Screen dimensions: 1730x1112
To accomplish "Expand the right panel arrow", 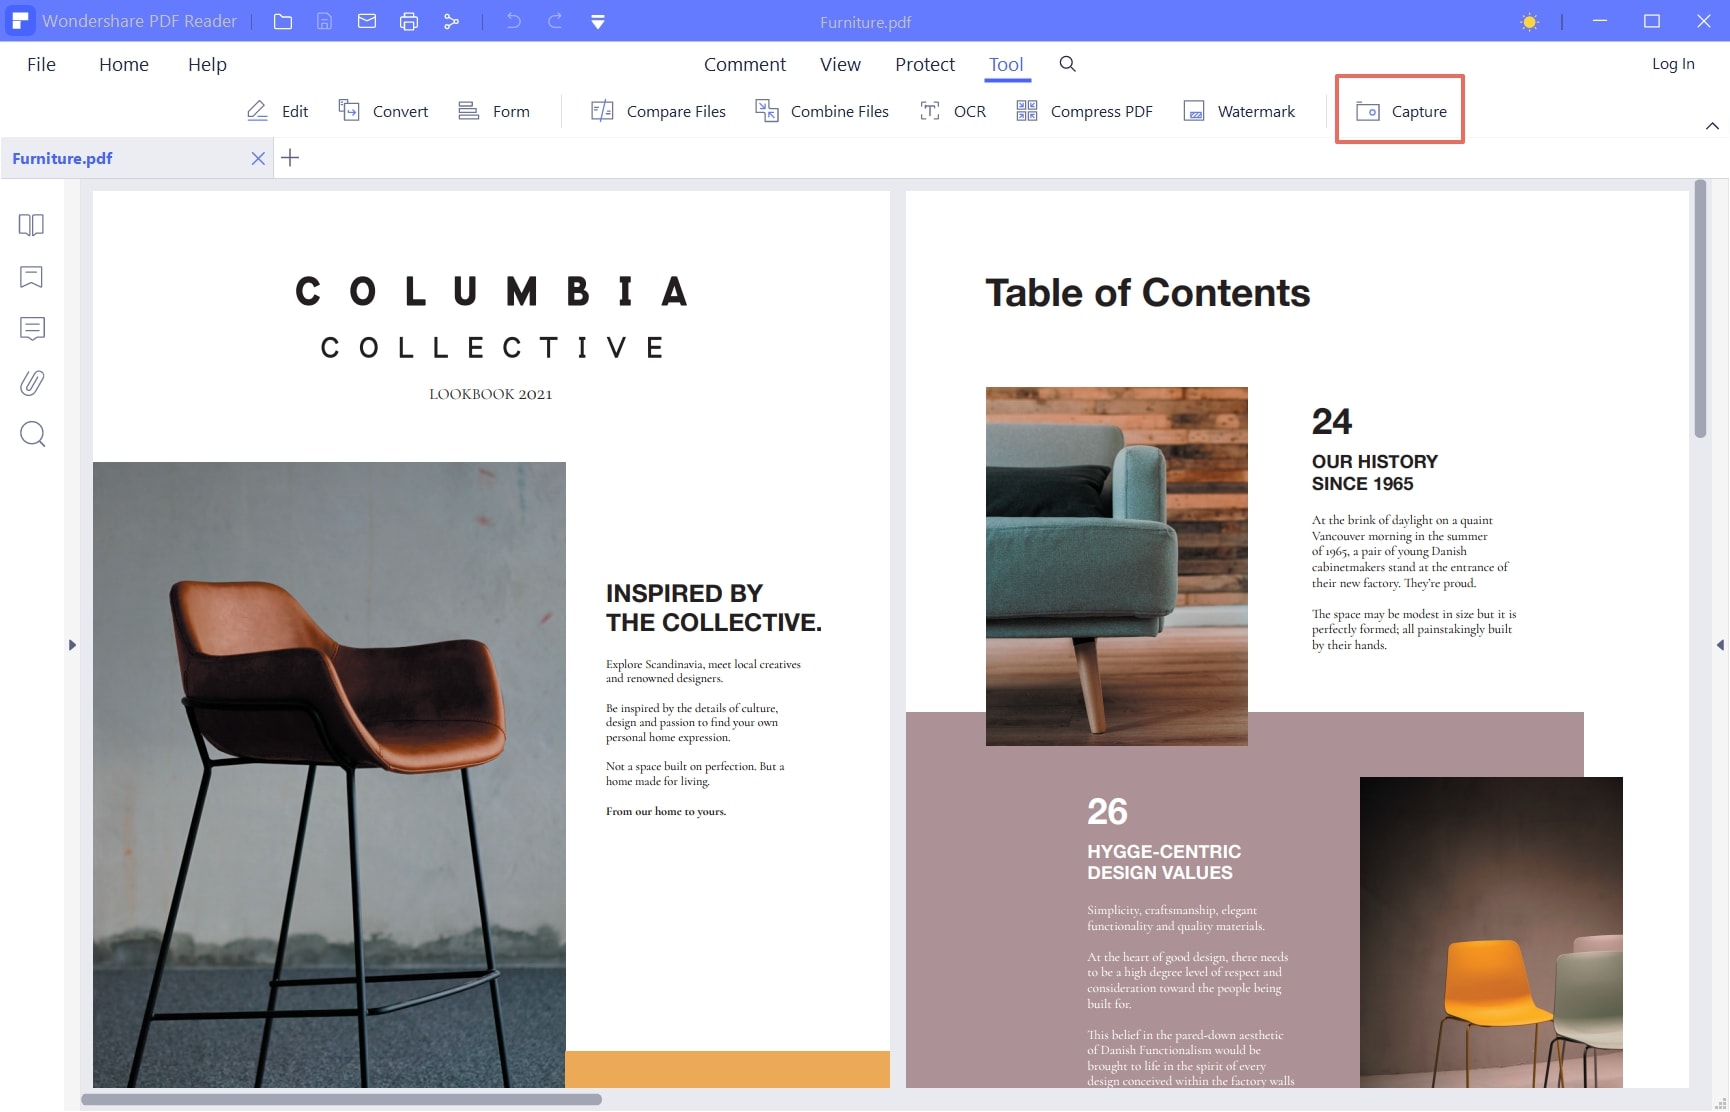I will 1720,645.
